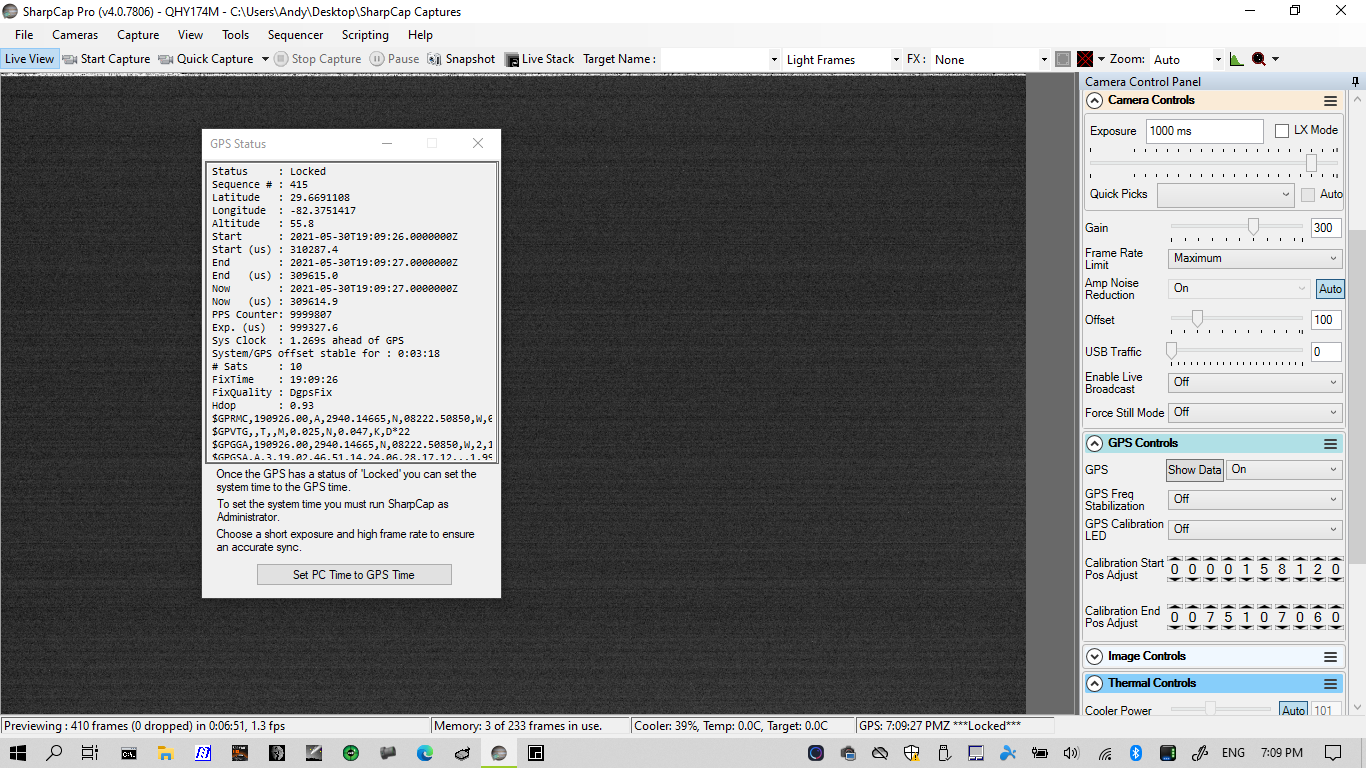The image size is (1366, 768).
Task: Open Task View on the taskbar
Action: tap(89, 753)
